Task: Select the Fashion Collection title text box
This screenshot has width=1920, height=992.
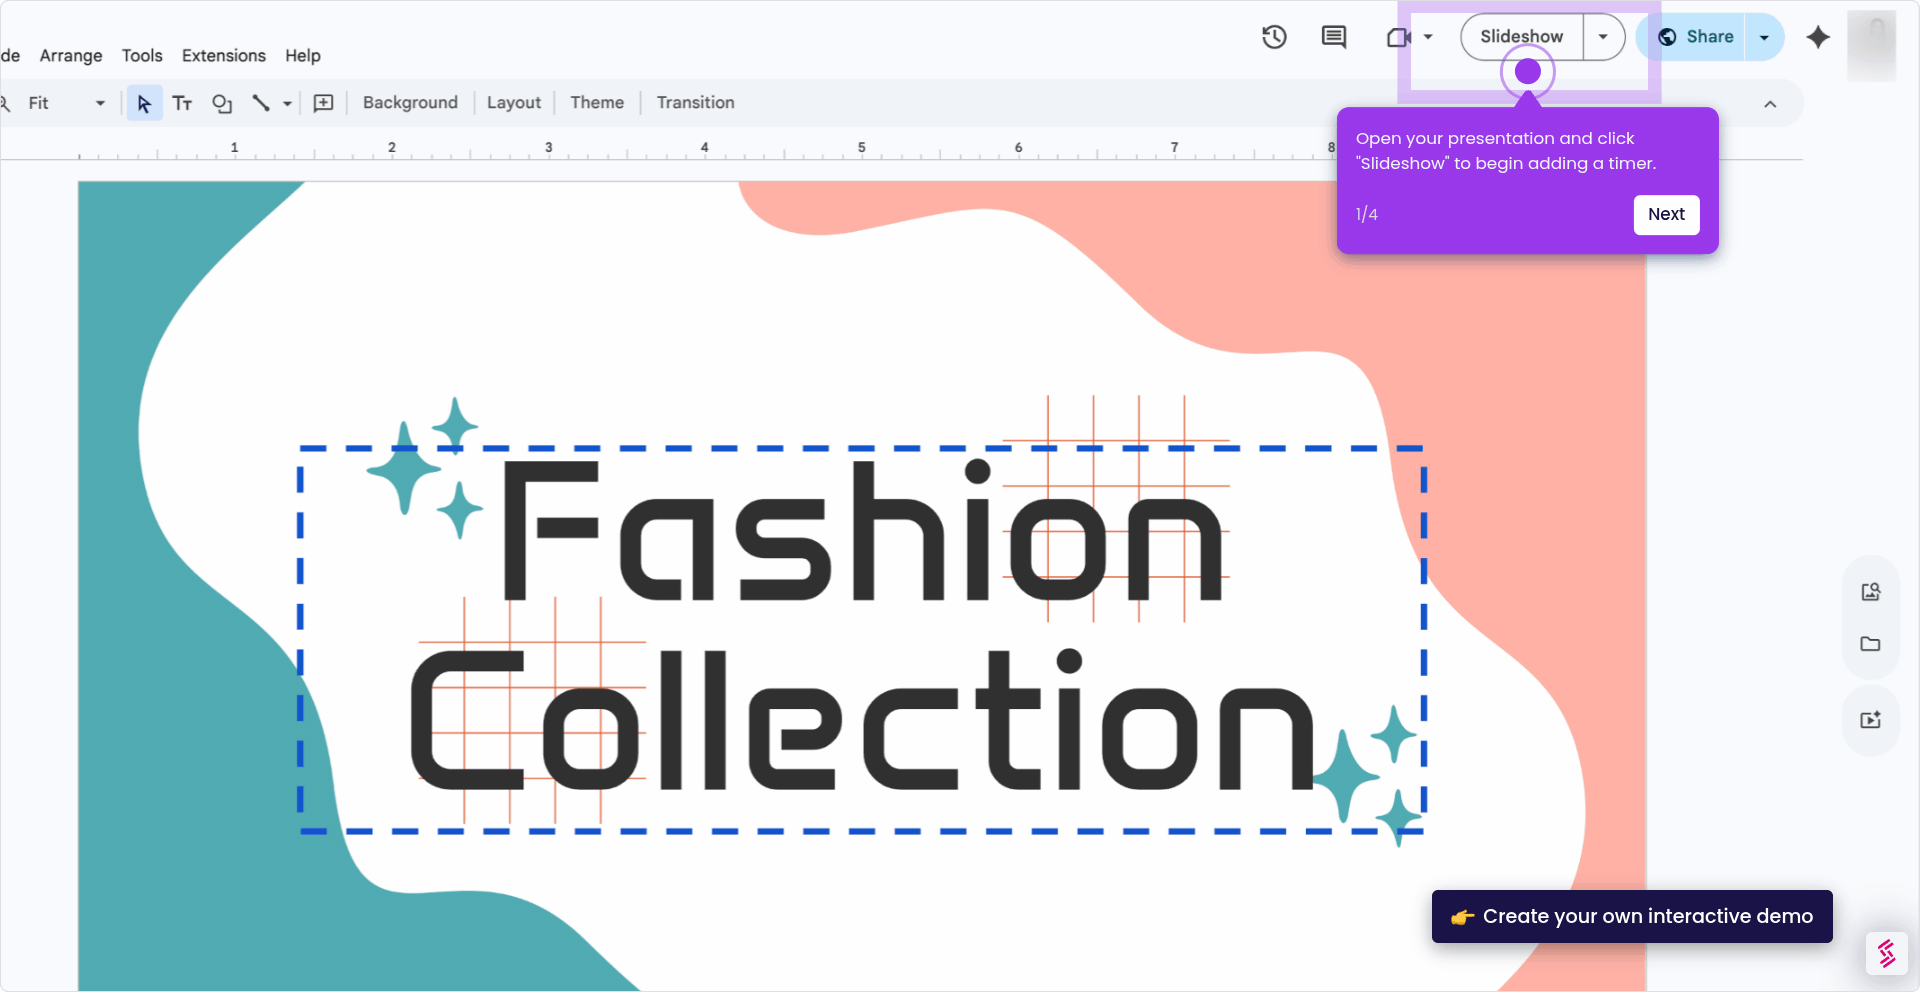Action: tap(862, 640)
